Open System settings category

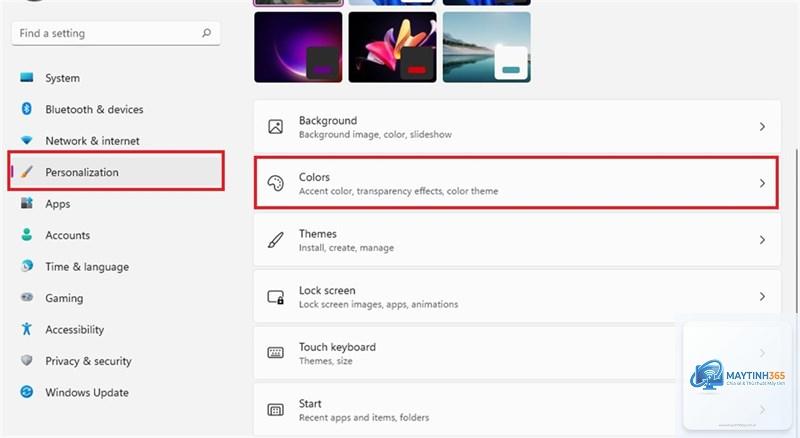tap(116, 78)
